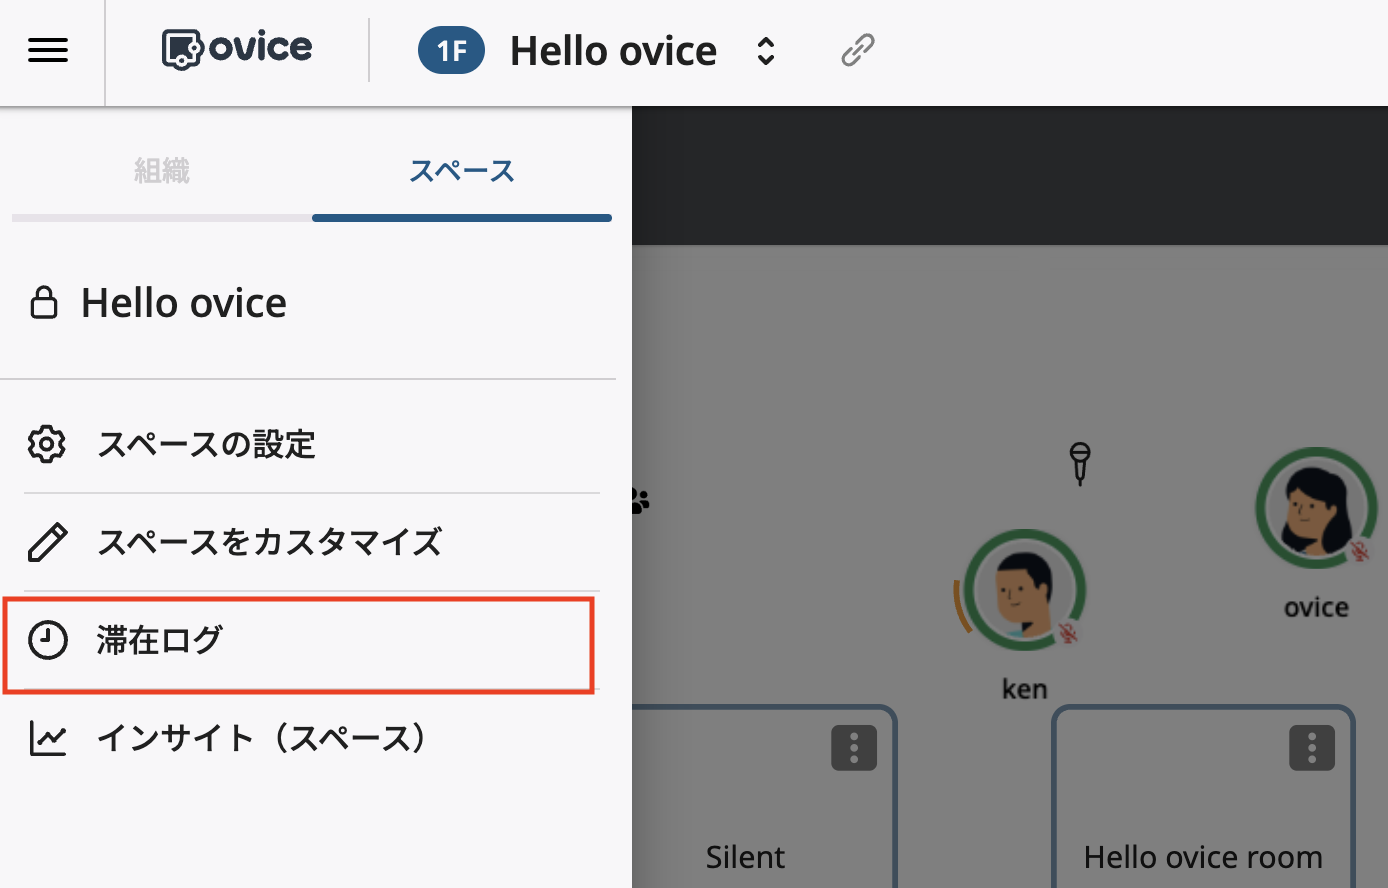Select the スペース tab
This screenshot has width=1388, height=888.
[461, 171]
